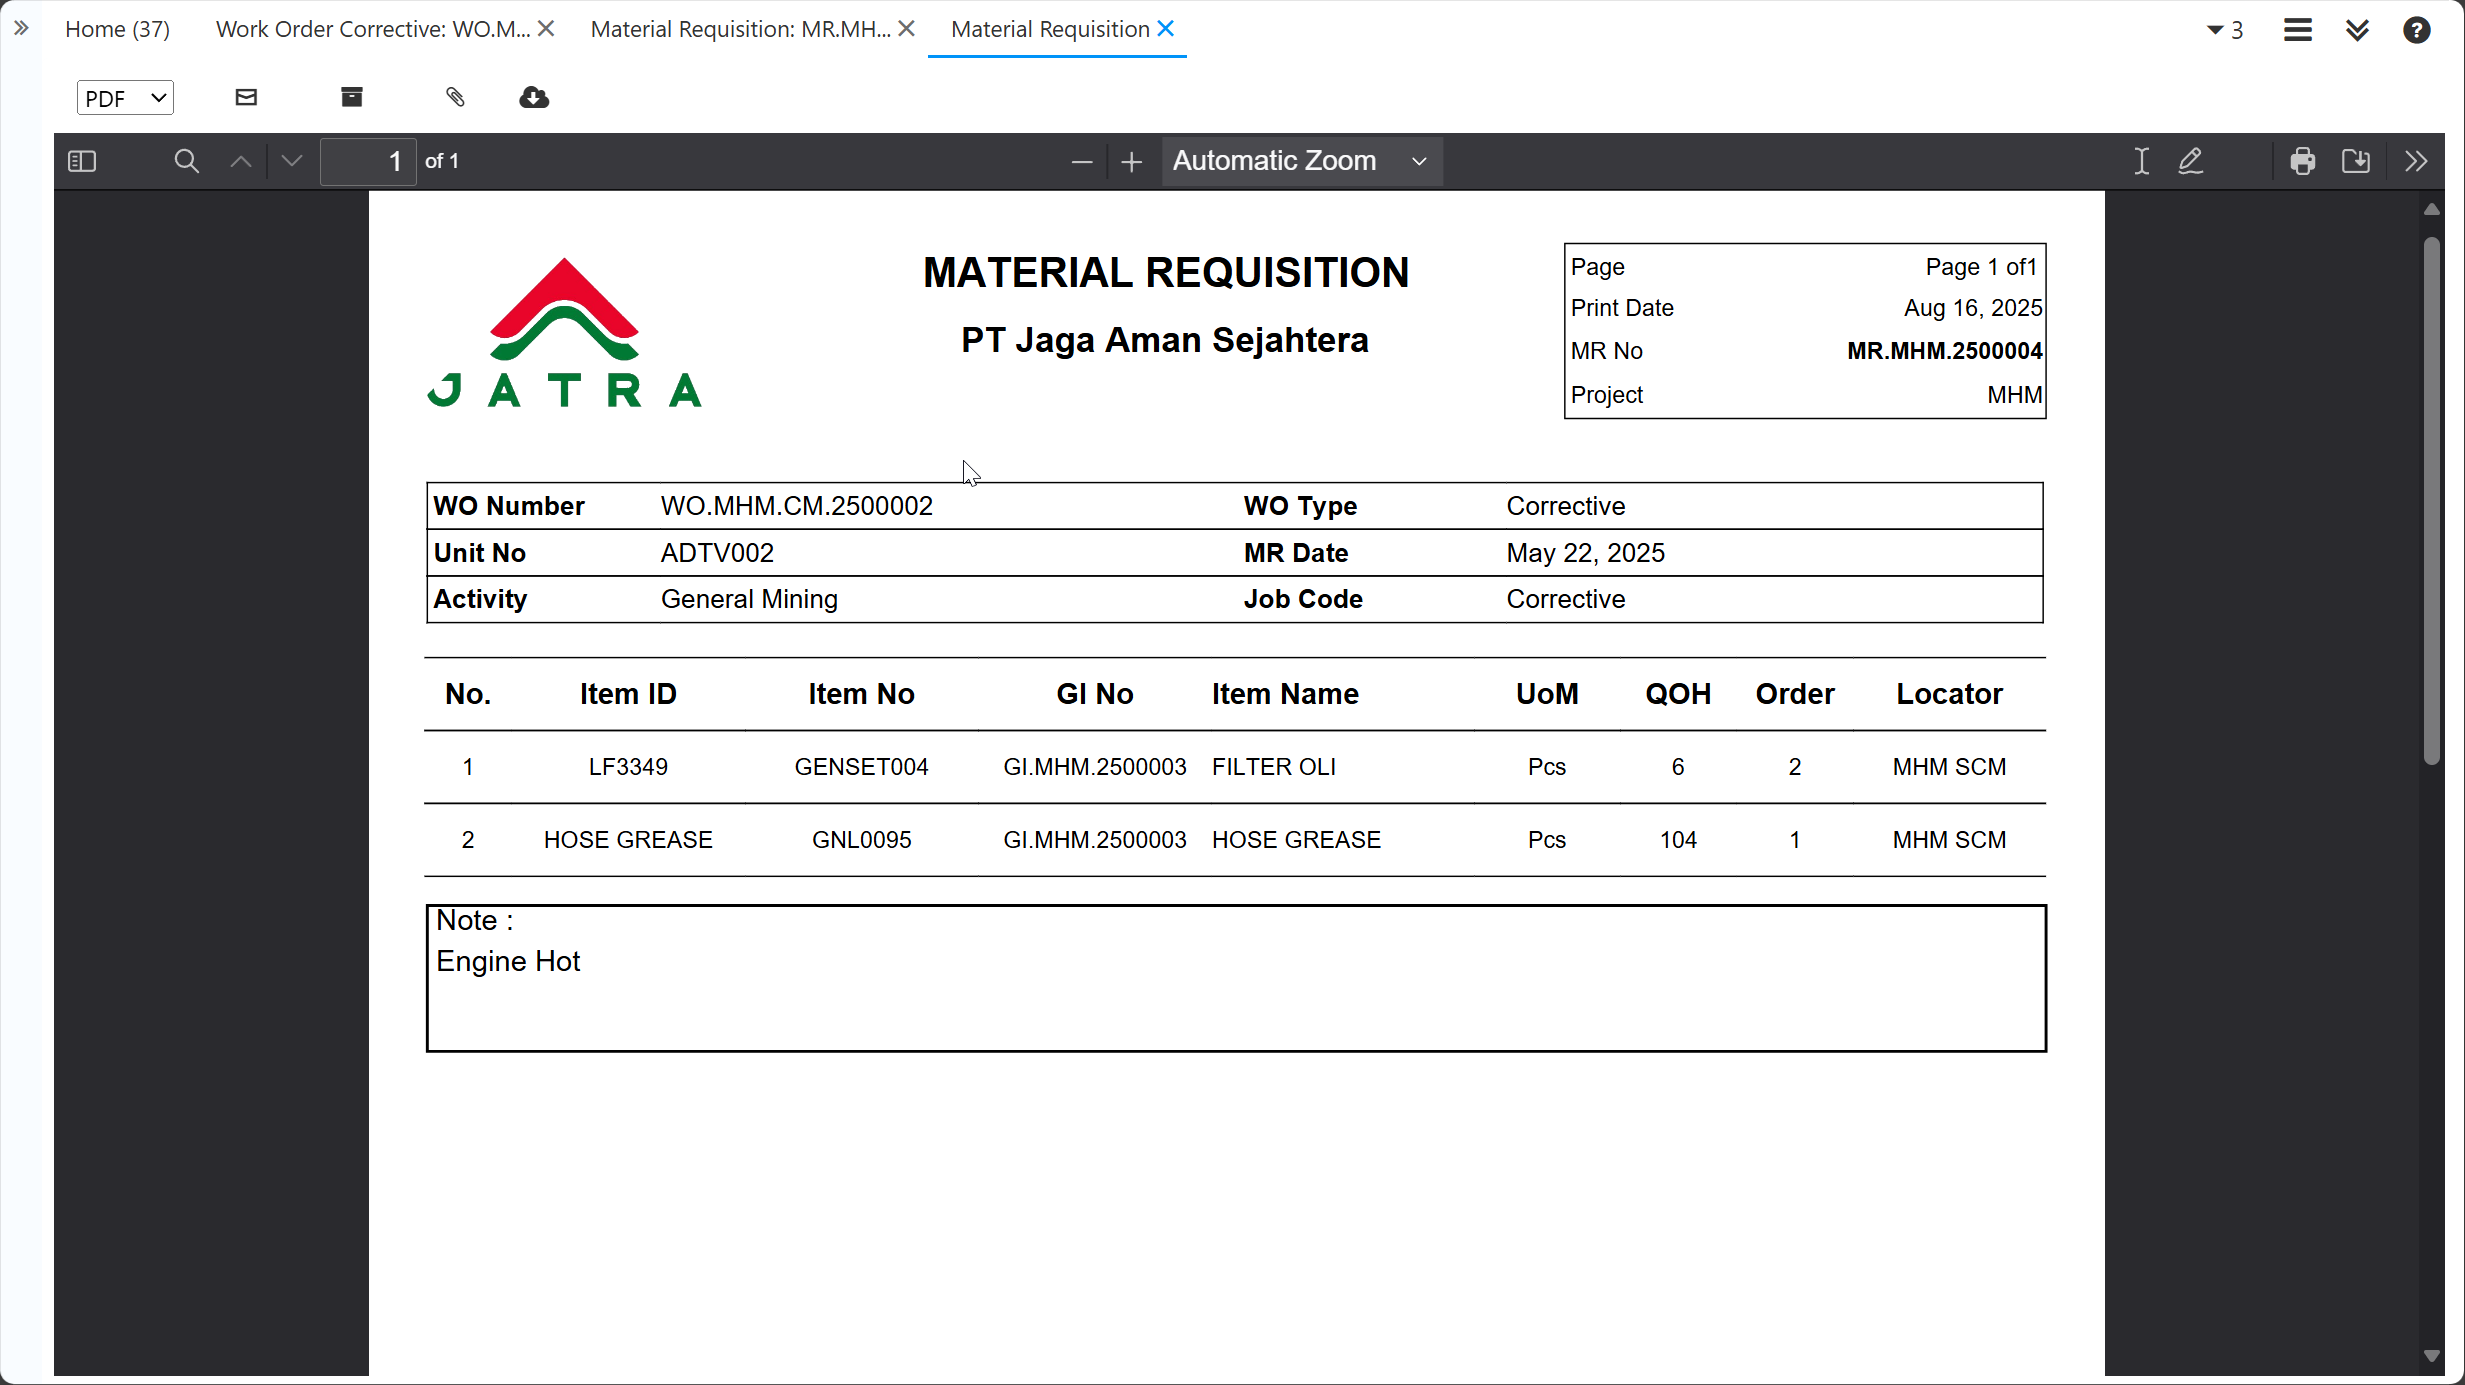Activate the text selection cursor tool
2465x1385 pixels.
tap(2141, 161)
